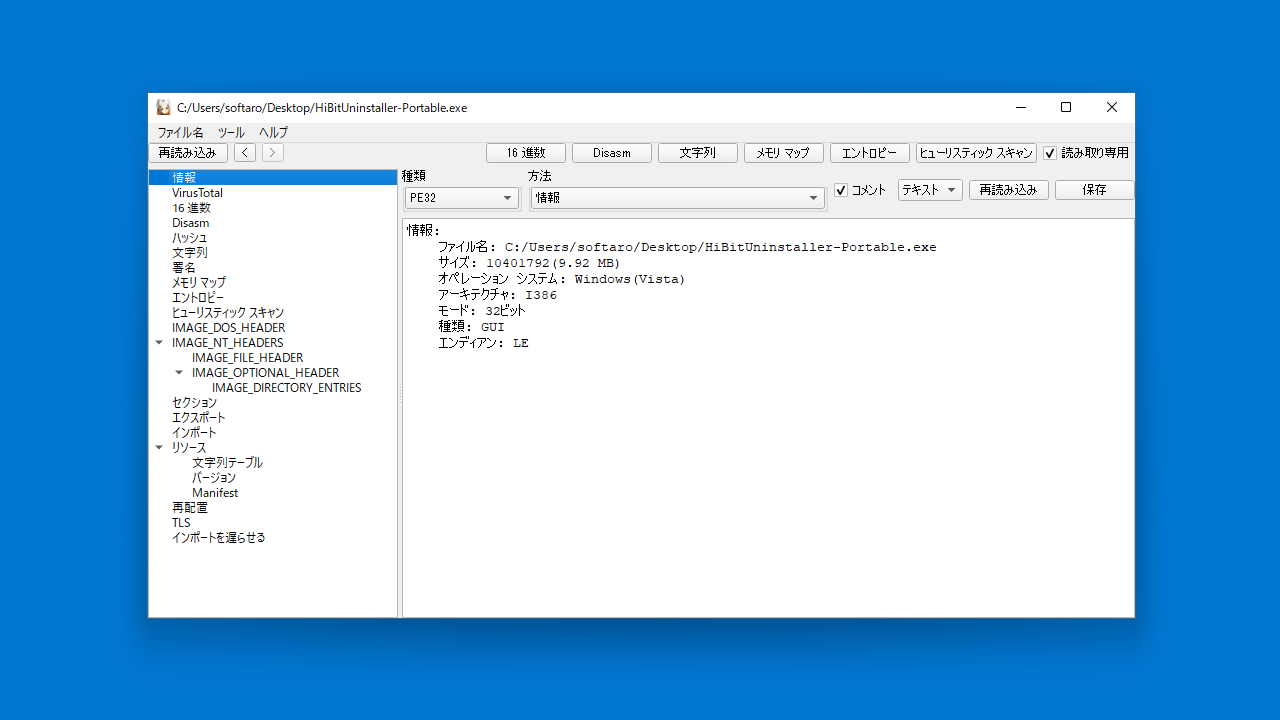Select バージョン in the tree
1280x720 pixels.
pos(214,478)
